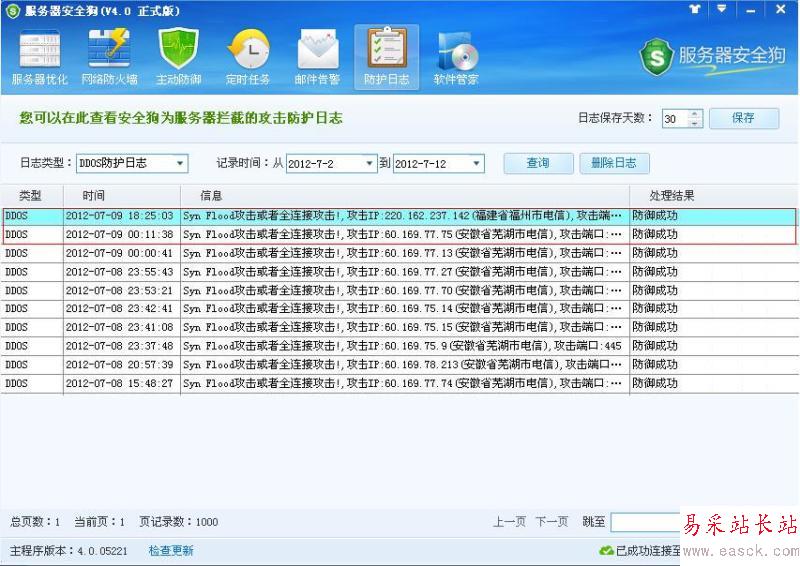Click the 服务器安全狗 brand logo at the top right
The image size is (800, 566).
pos(712,56)
